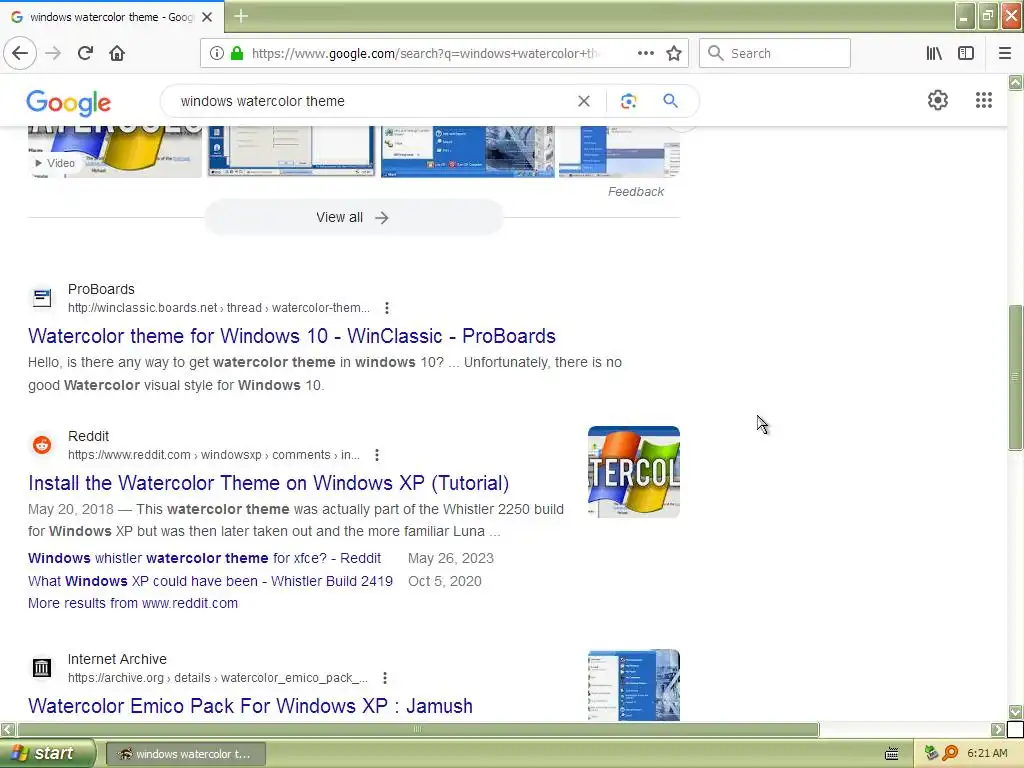Viewport: 1024px width, 768px height.
Task: Close the windows watercolor theme tab
Action: click(x=207, y=17)
